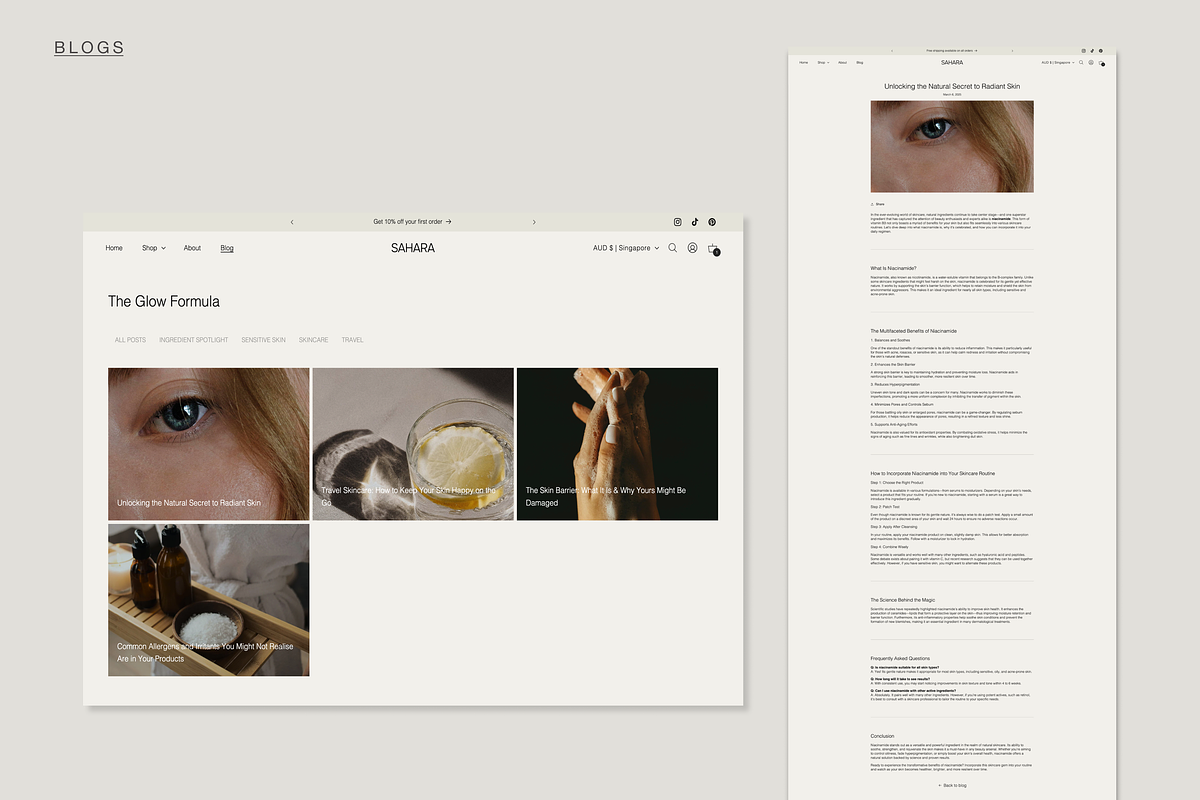Show previous announcement before 10% off message

click(x=292, y=222)
